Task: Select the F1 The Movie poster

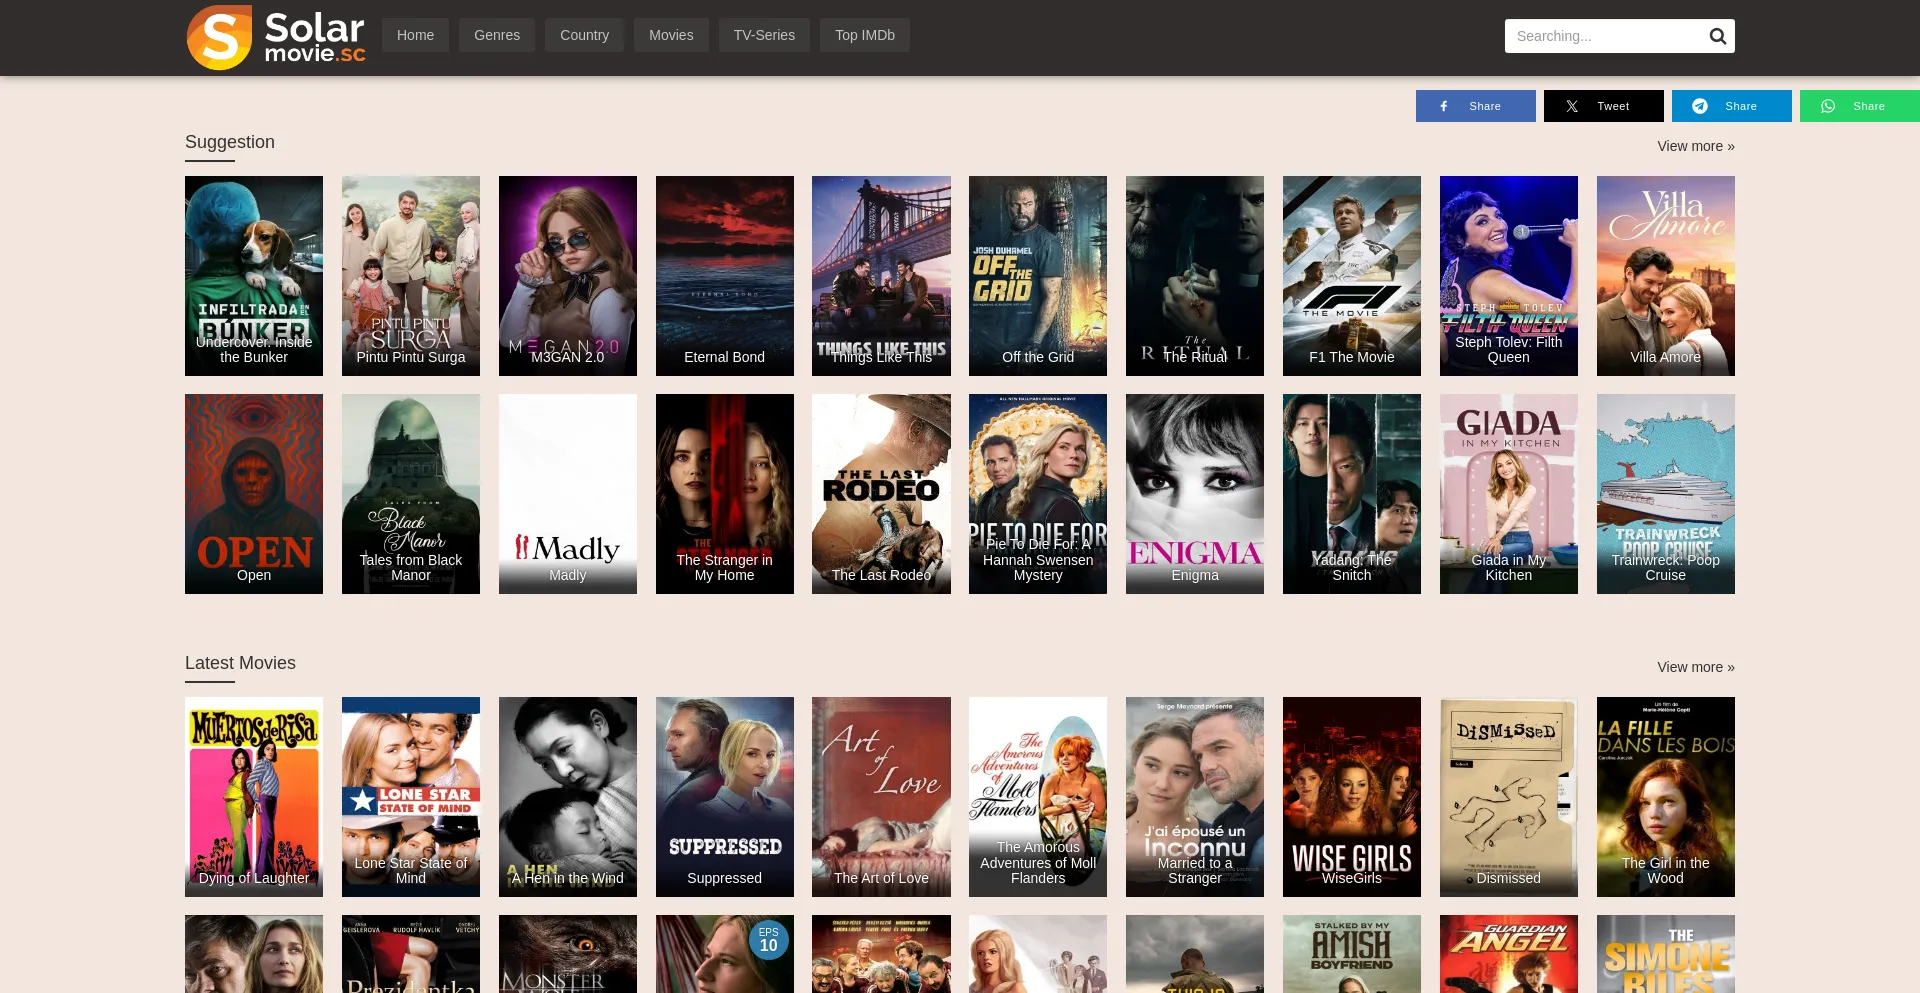Action: coord(1352,275)
